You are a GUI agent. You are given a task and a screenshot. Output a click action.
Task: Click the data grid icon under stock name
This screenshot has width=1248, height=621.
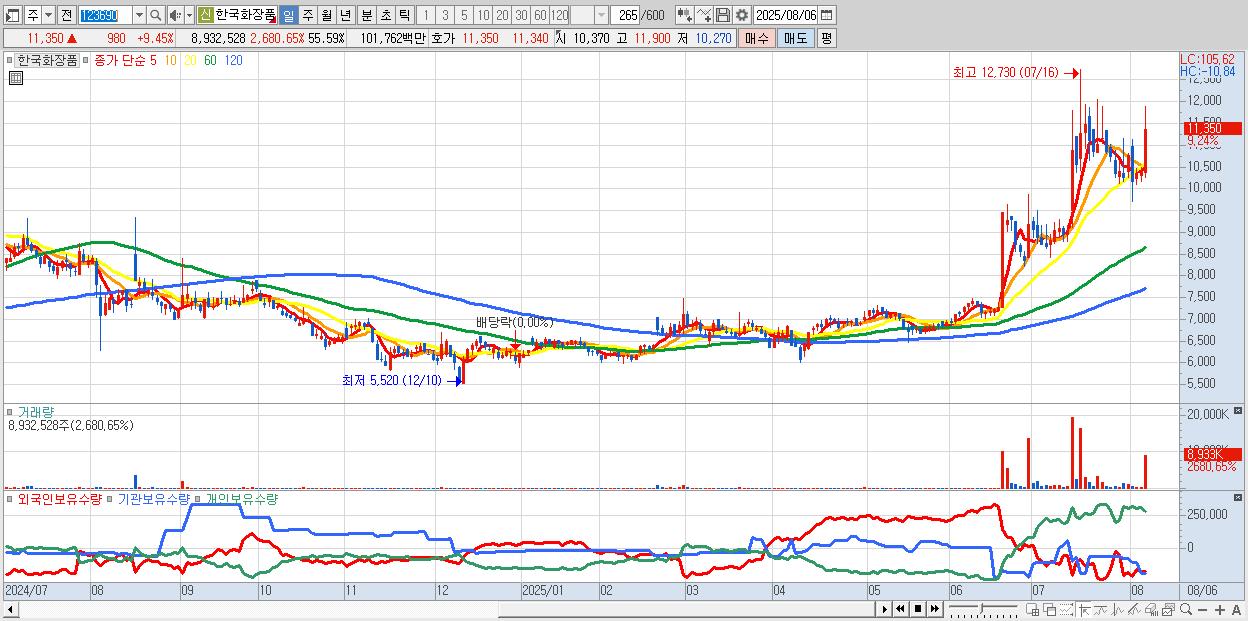(x=16, y=78)
